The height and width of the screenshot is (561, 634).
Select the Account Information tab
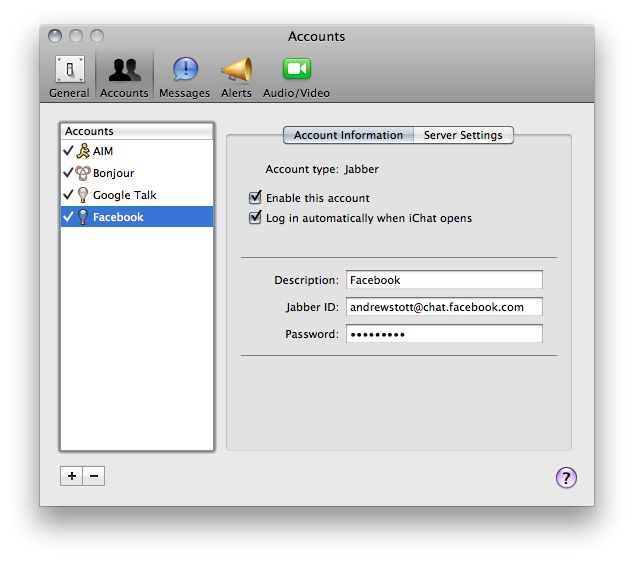(348, 135)
